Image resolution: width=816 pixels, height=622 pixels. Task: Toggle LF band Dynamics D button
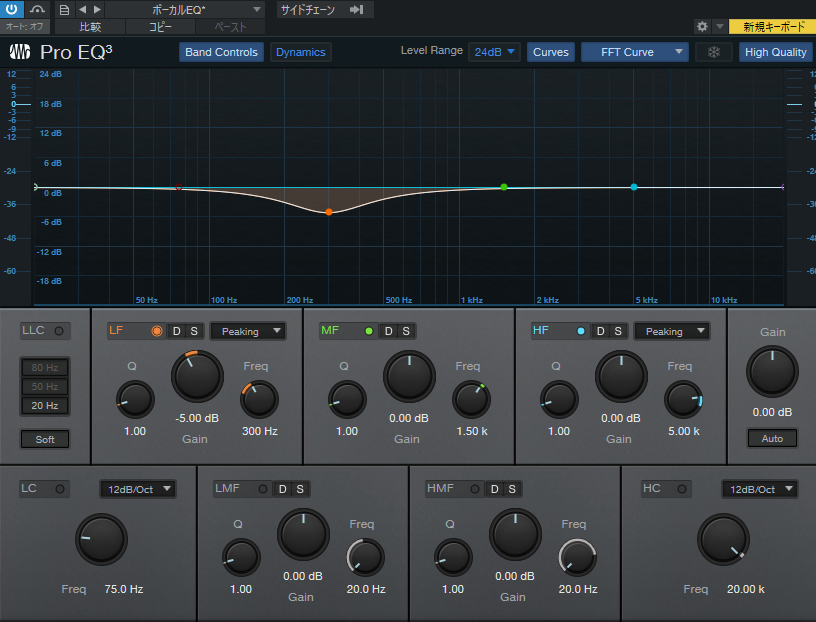coord(176,331)
